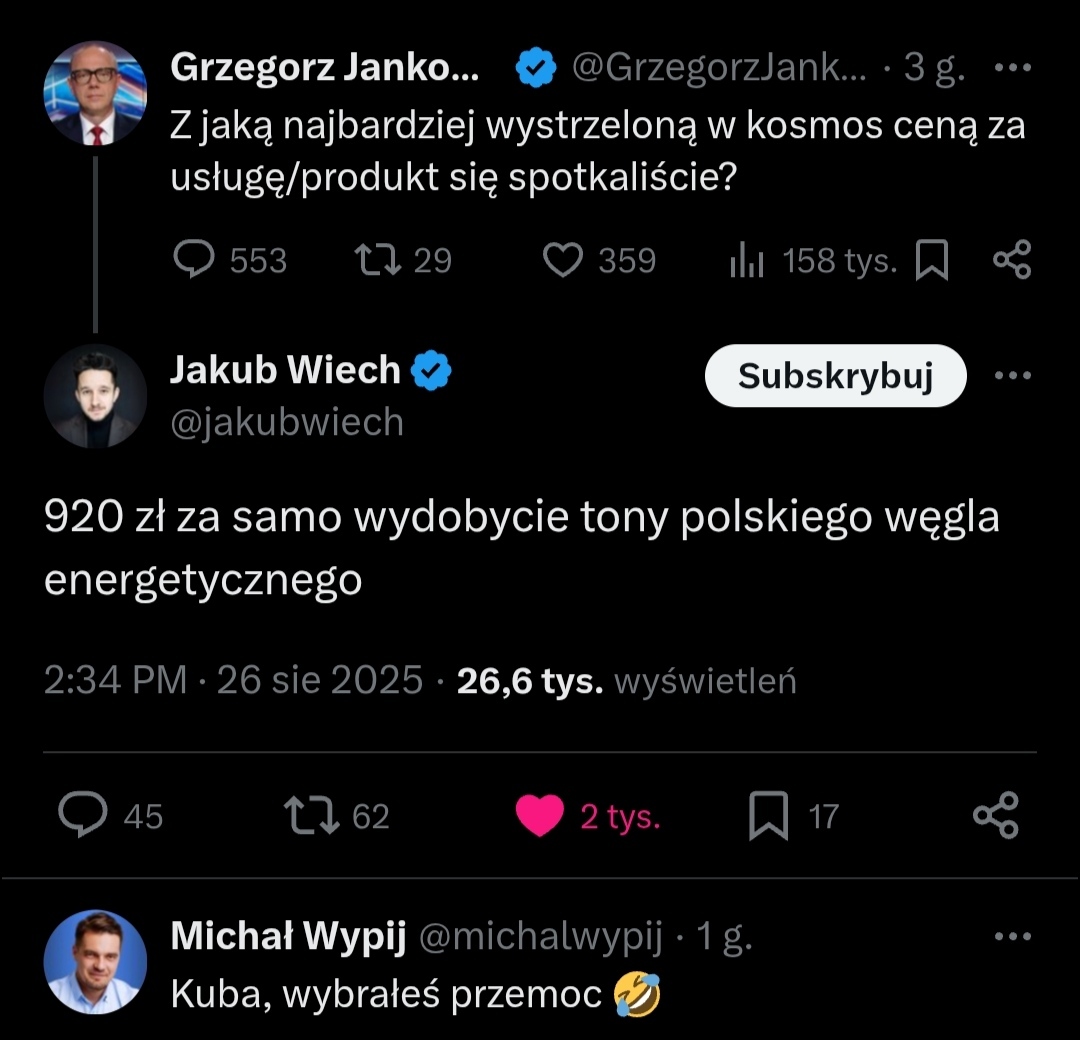Open Michał Wypij's avatar photo
The width and height of the screenshot is (1080, 1040).
(x=95, y=962)
